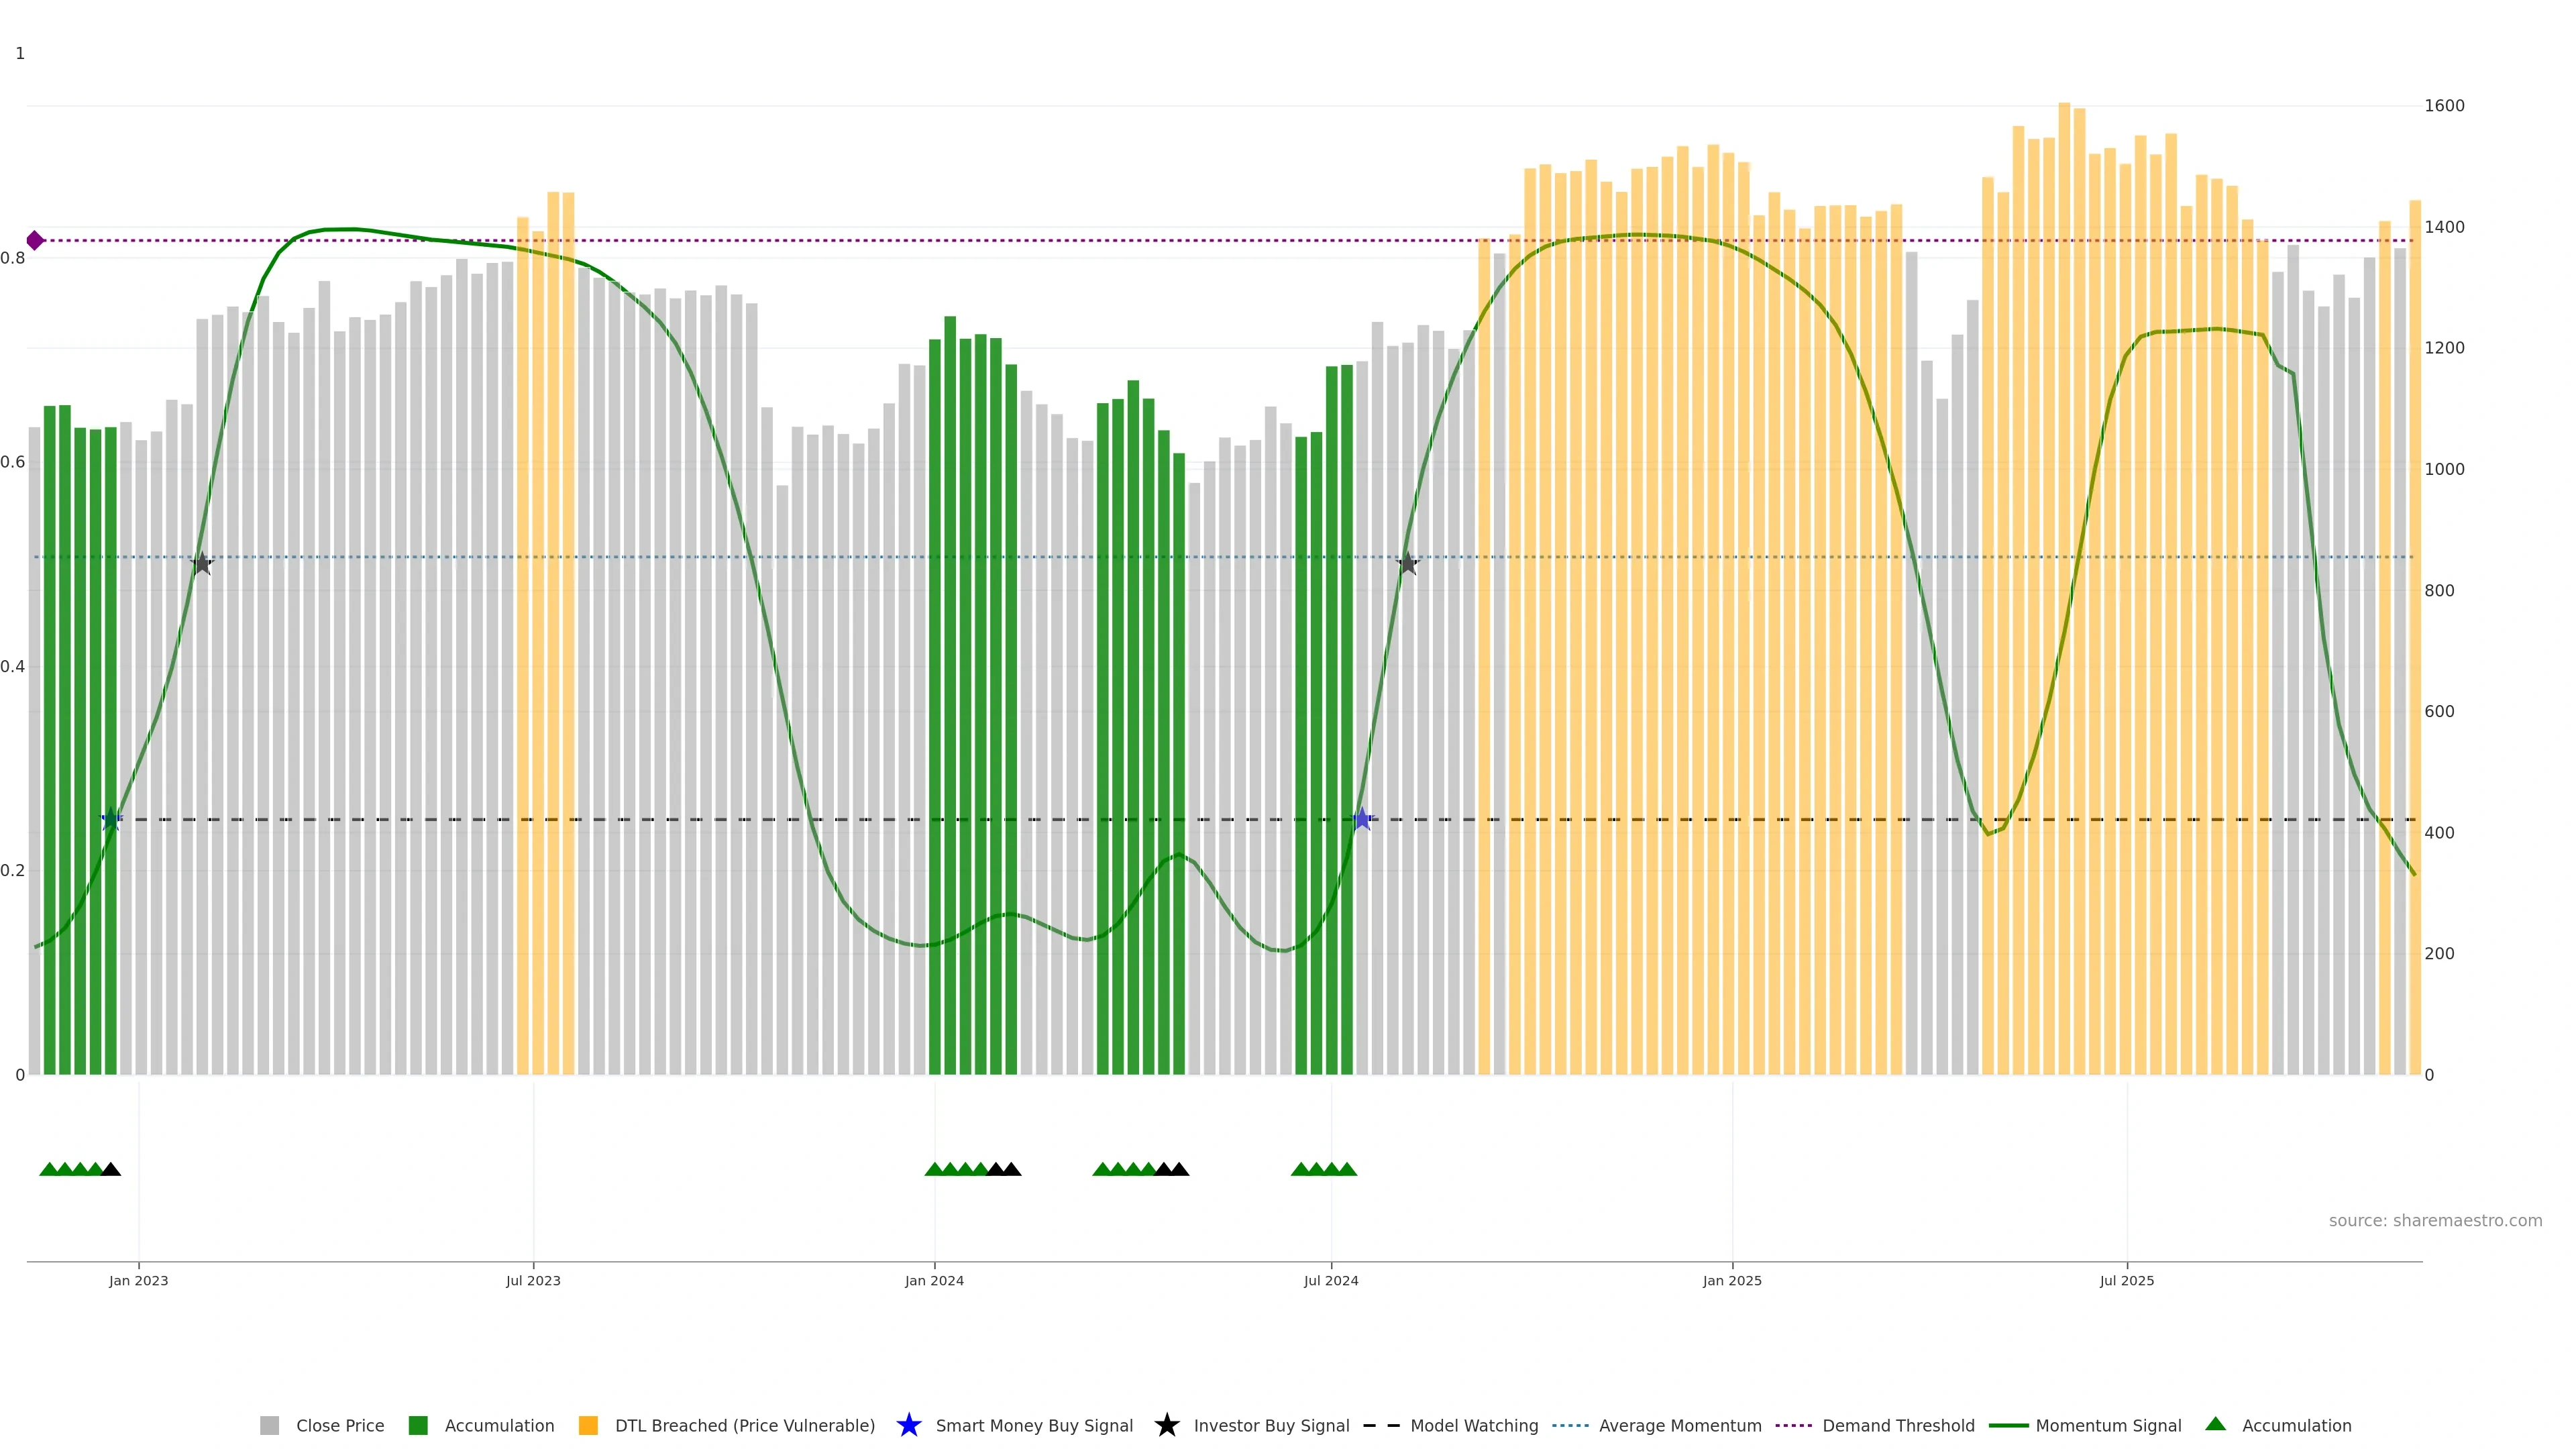Toggle the Average Momentum legend entry
The width and height of the screenshot is (2576, 1449).
point(1679,1425)
